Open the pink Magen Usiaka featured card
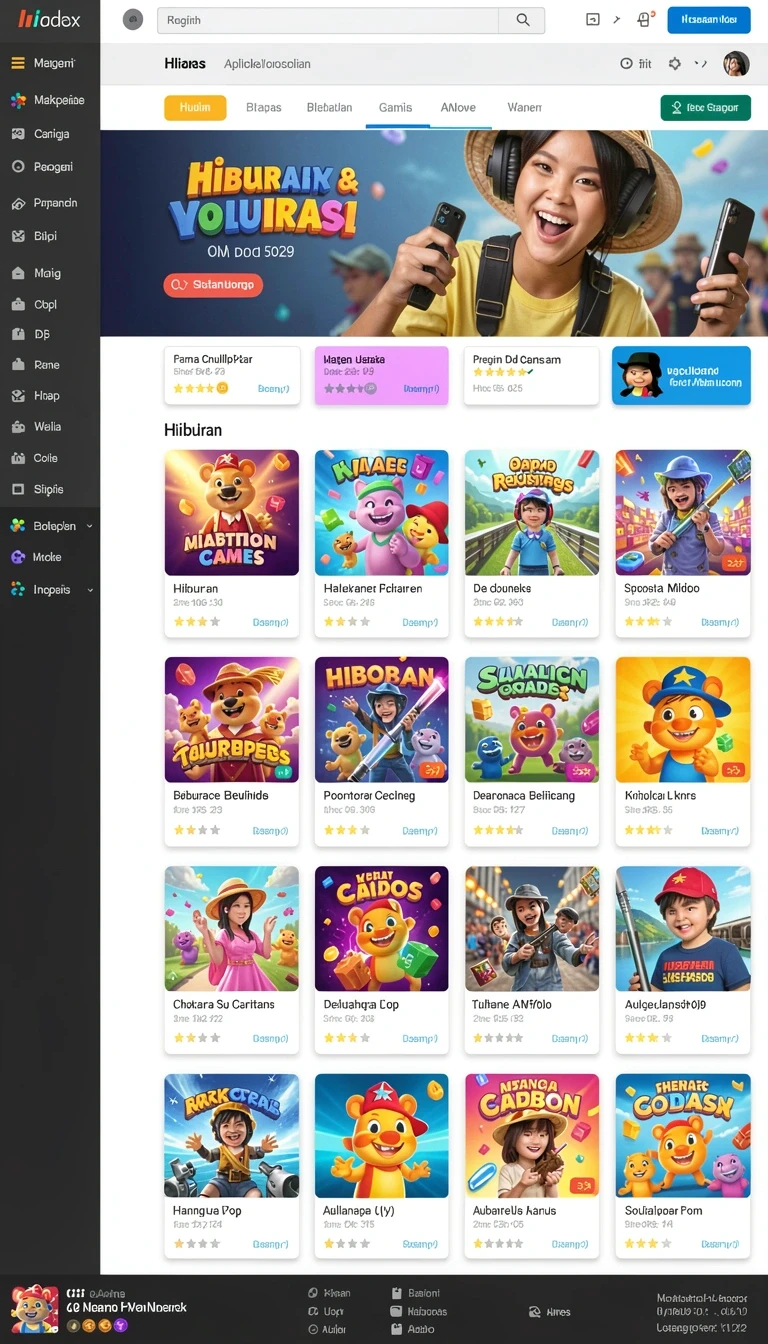Viewport: 768px width, 1344px height. tap(382, 376)
